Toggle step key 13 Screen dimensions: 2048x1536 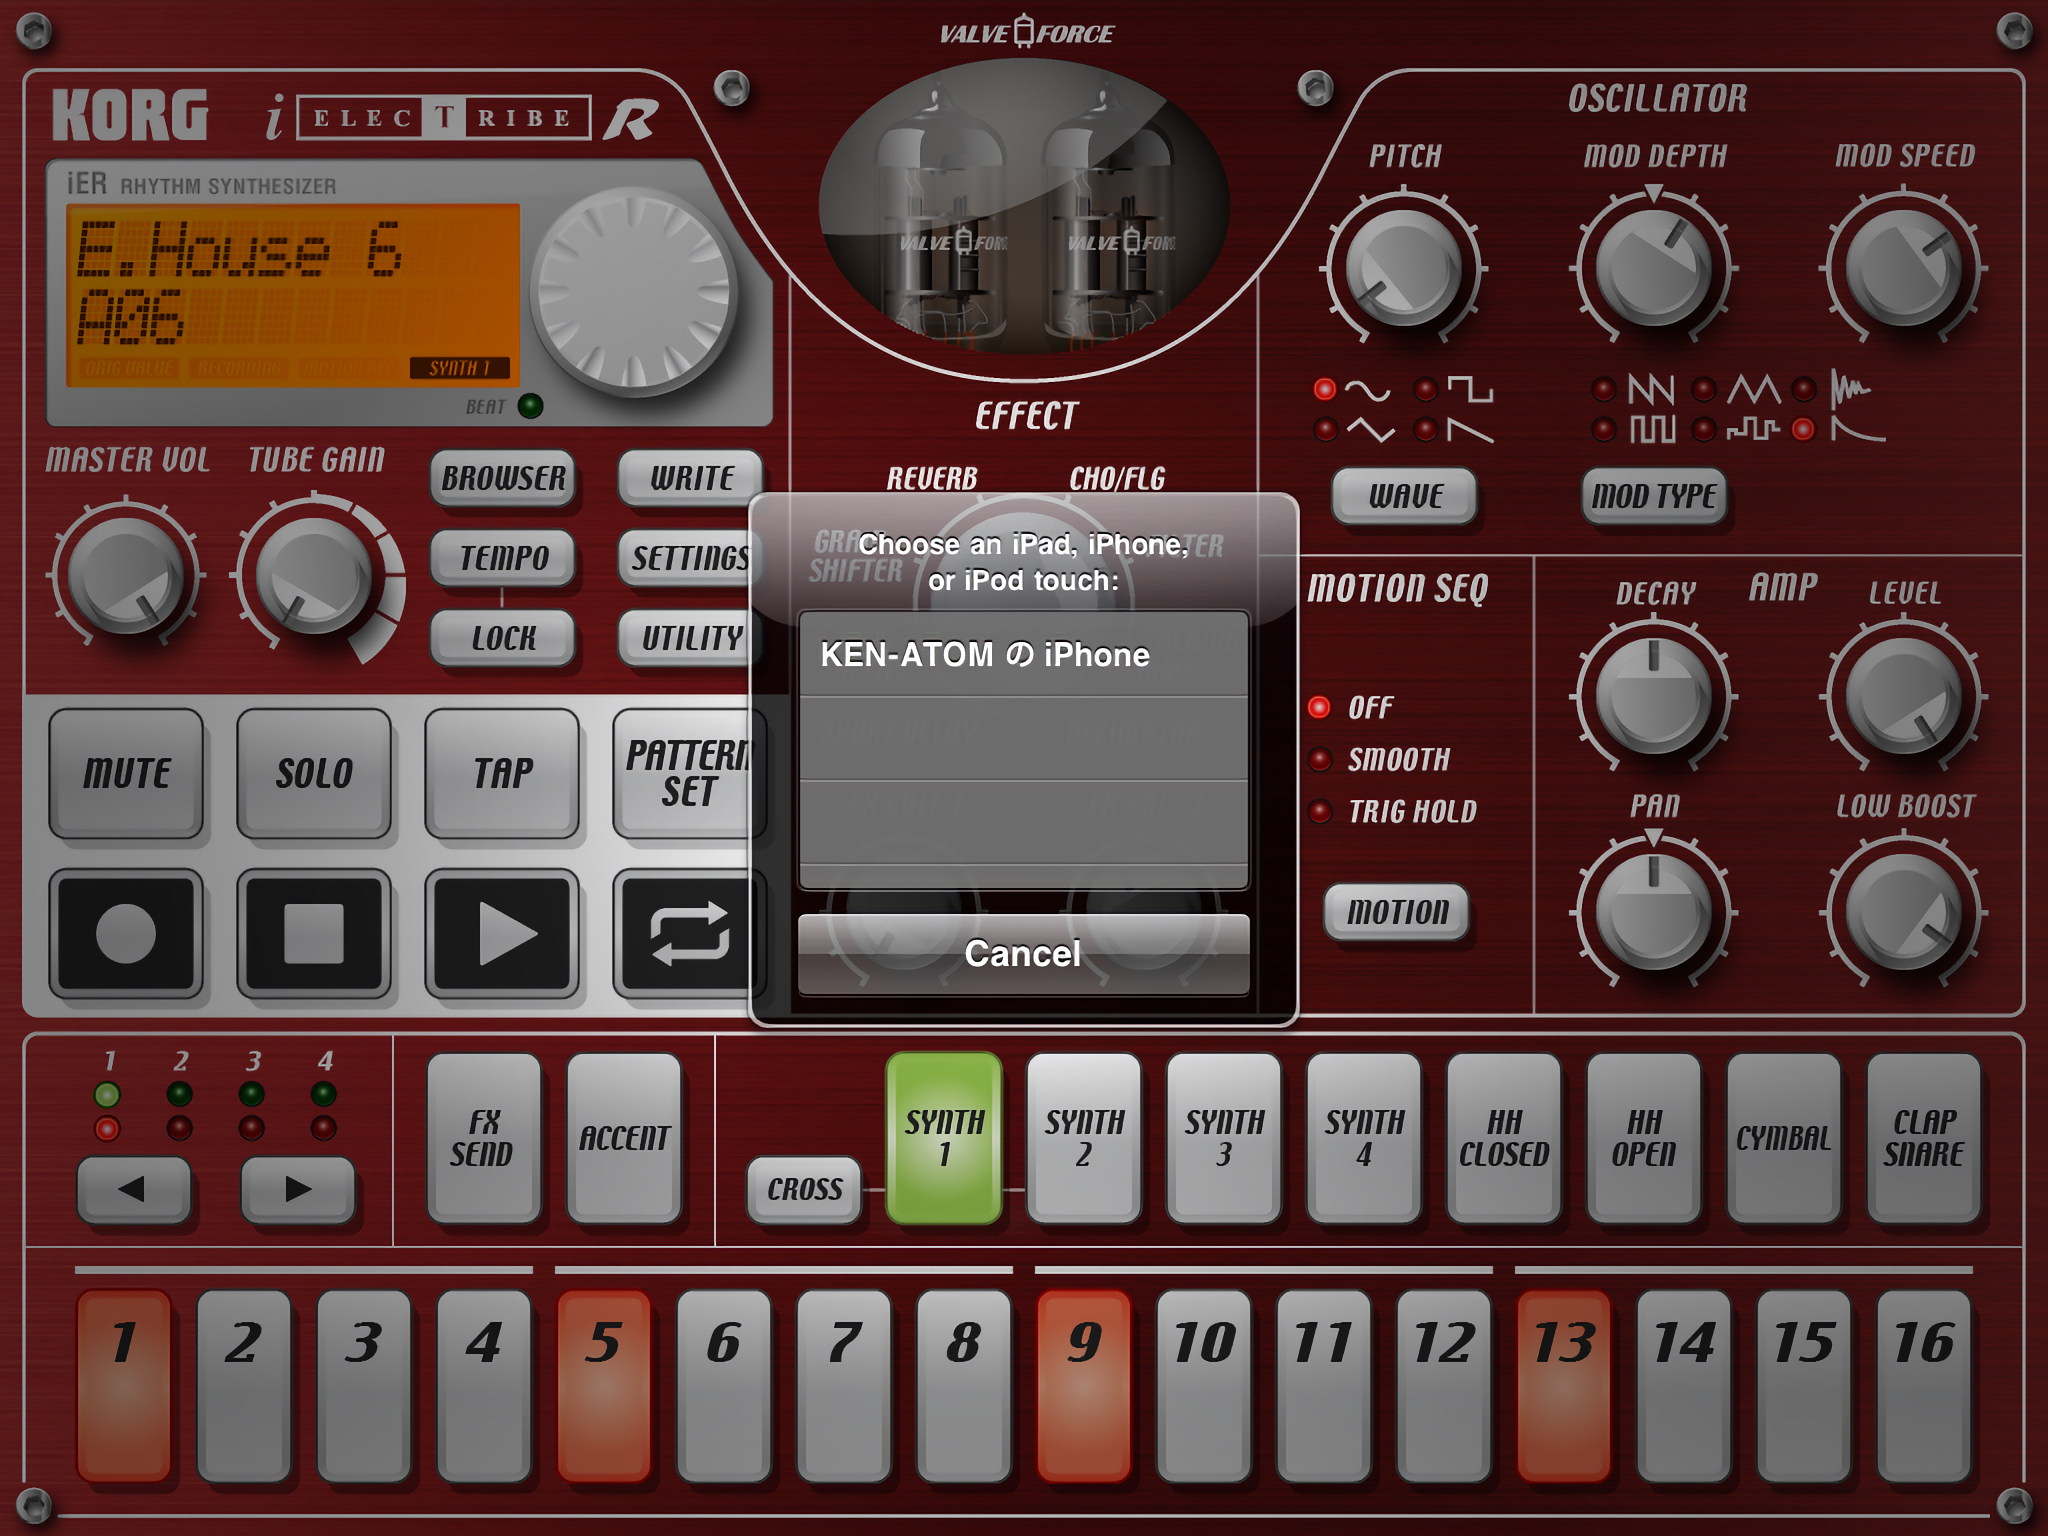click(1564, 1386)
